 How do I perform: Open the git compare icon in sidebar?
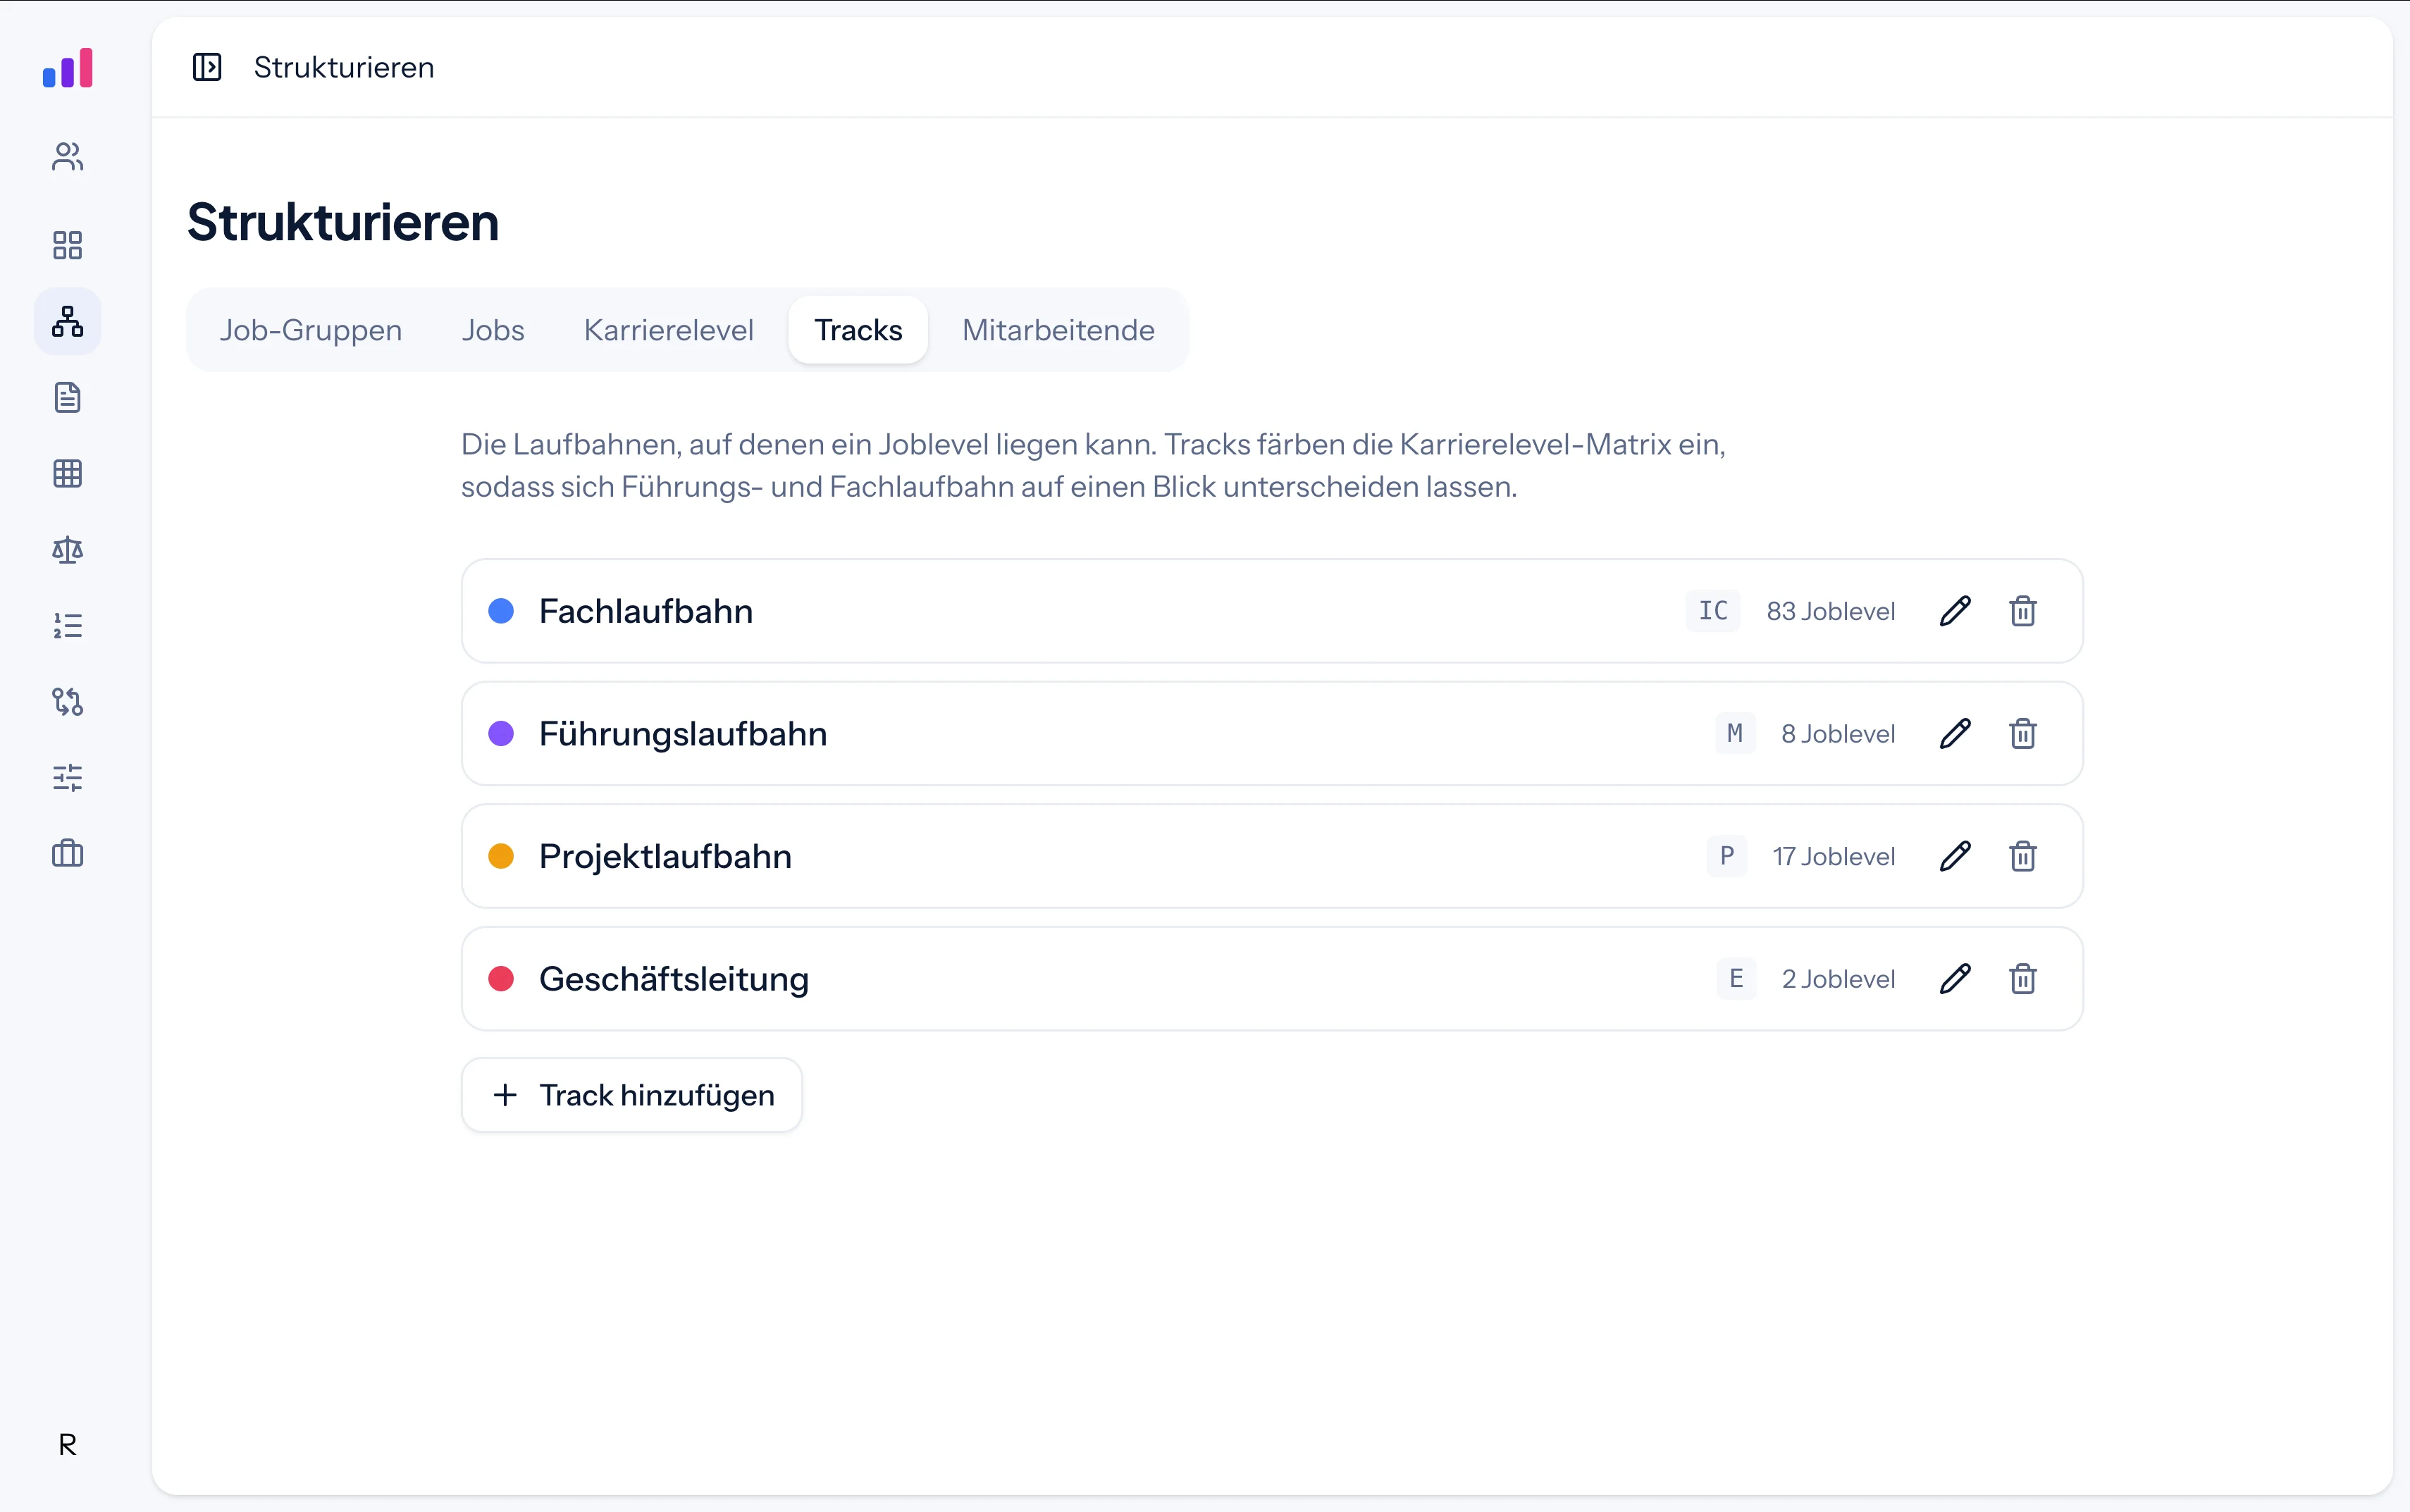(67, 701)
